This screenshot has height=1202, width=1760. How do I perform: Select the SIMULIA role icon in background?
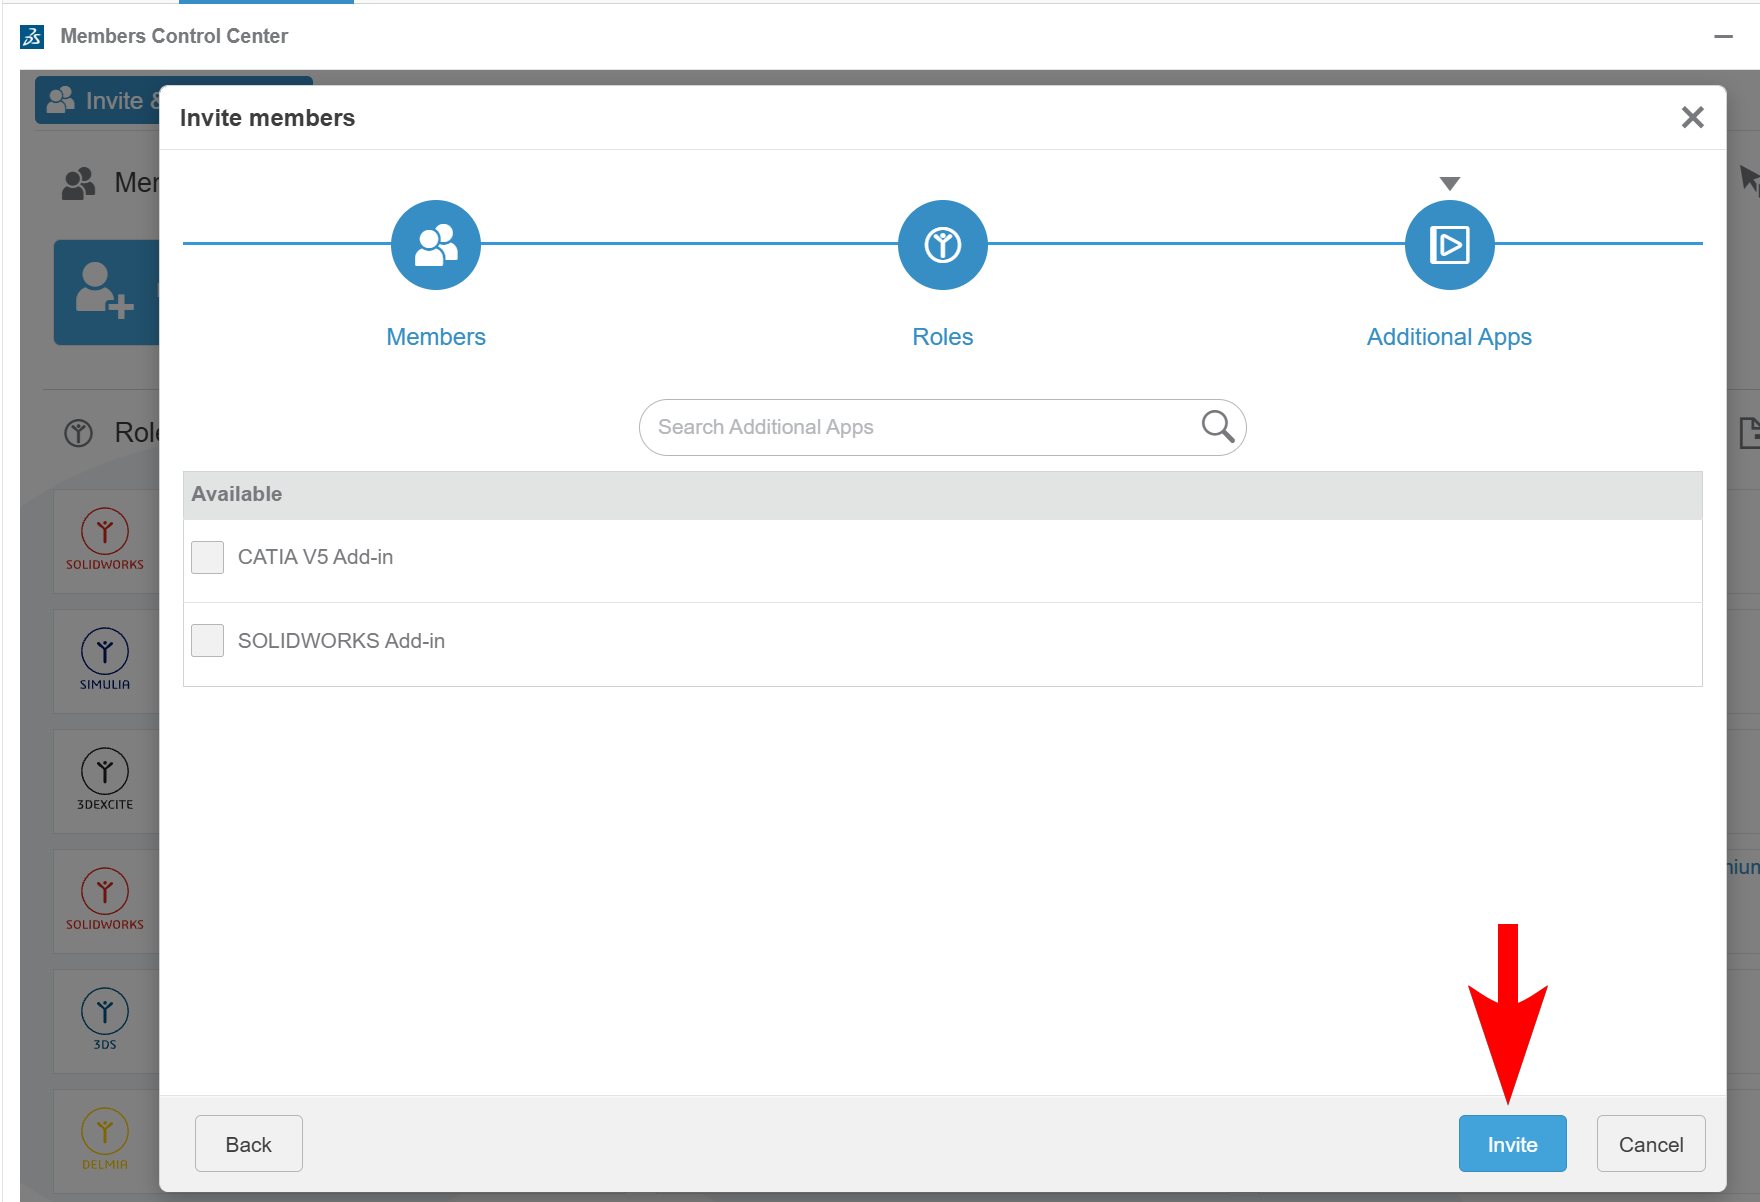[x=105, y=660]
